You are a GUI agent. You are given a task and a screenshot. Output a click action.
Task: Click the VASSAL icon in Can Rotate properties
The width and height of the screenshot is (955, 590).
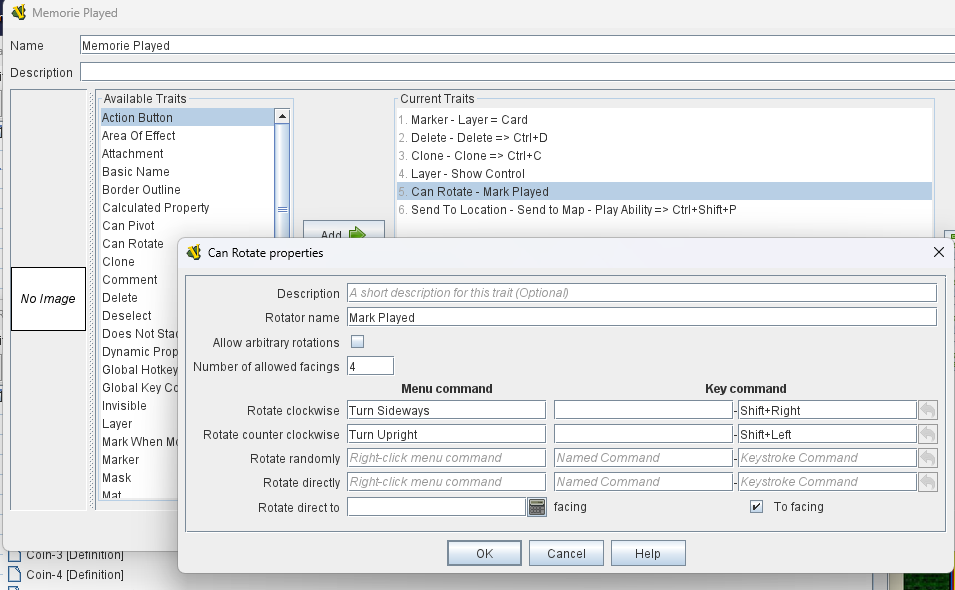coord(194,252)
